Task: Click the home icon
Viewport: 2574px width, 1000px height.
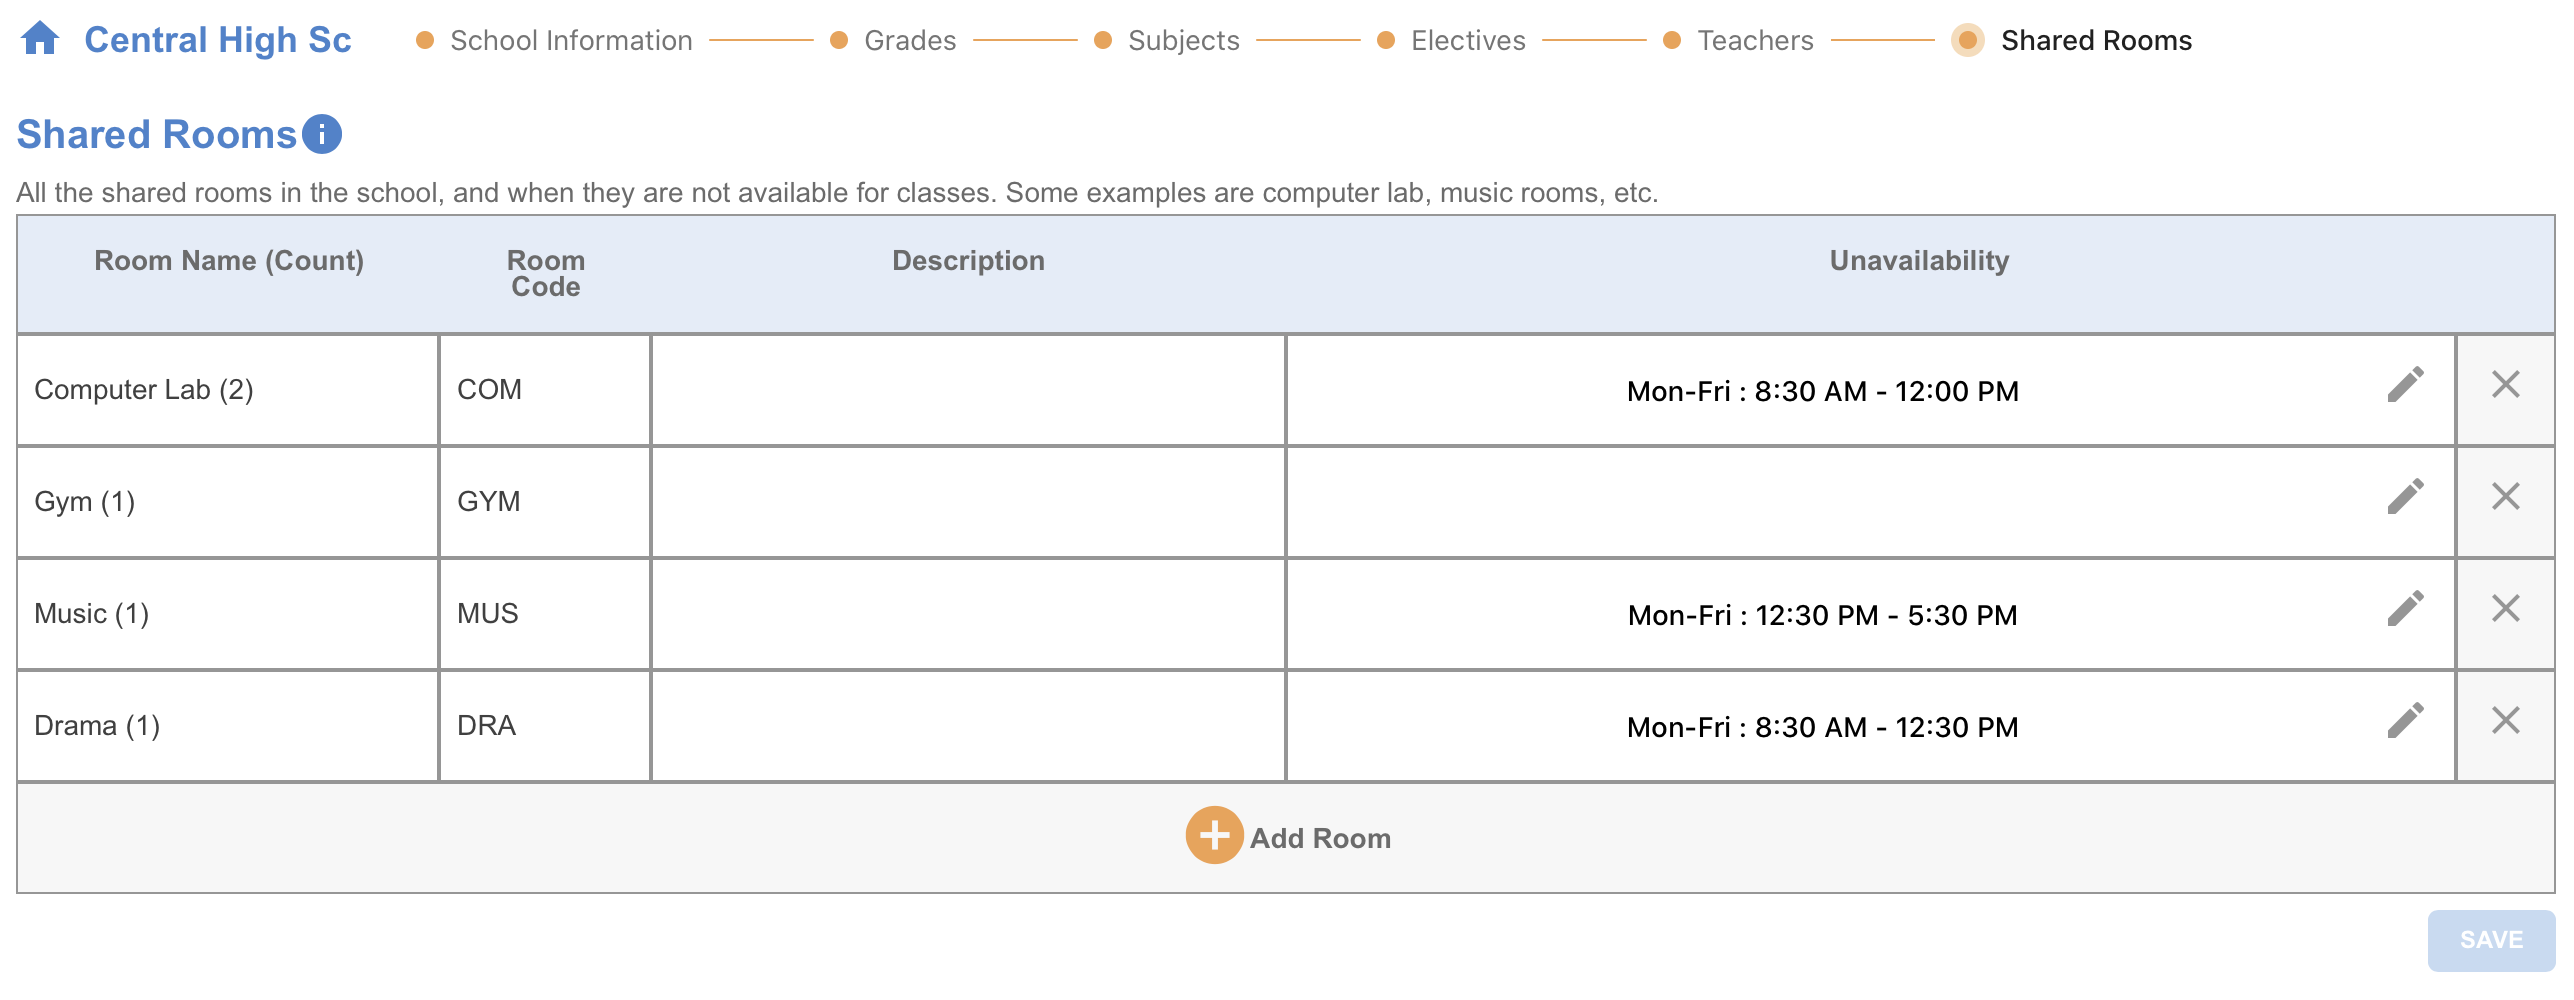Action: (40, 39)
